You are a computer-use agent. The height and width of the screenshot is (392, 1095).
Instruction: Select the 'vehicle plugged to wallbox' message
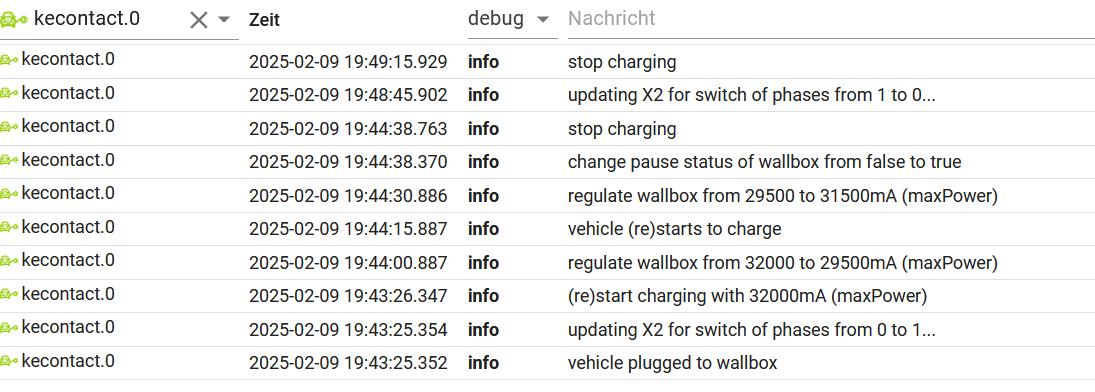click(672, 363)
